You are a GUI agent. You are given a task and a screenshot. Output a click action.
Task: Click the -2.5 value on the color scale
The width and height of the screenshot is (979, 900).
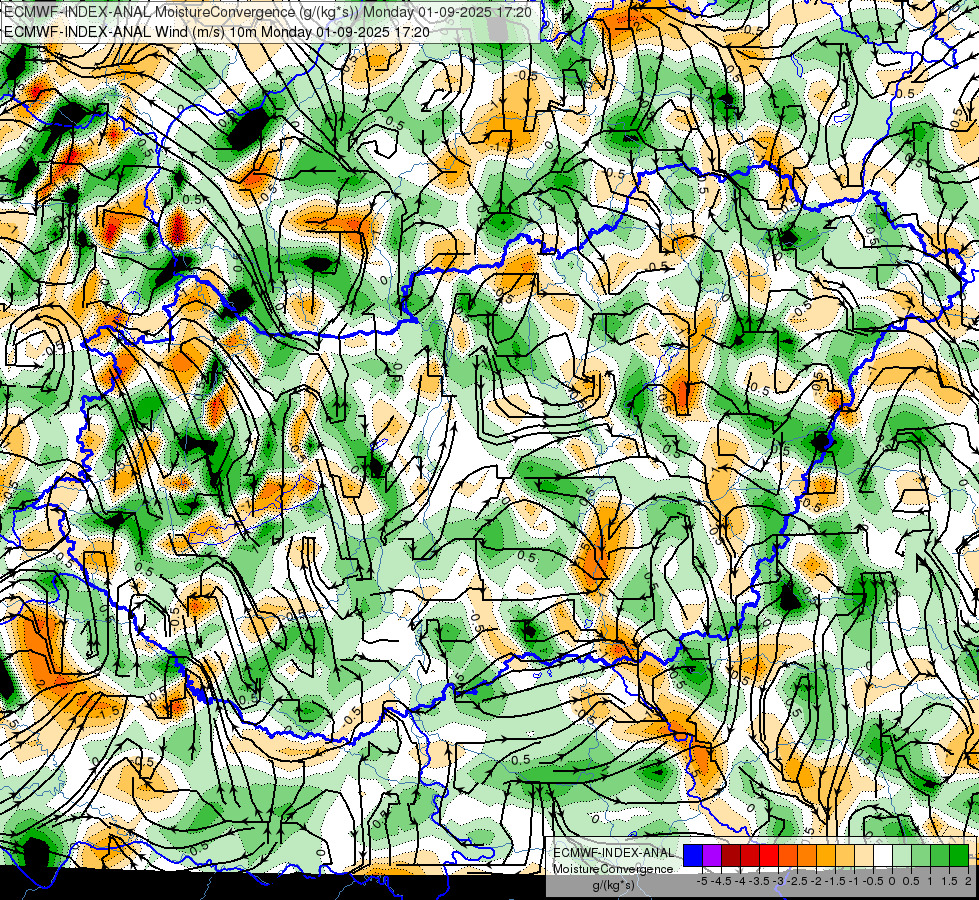(797, 881)
